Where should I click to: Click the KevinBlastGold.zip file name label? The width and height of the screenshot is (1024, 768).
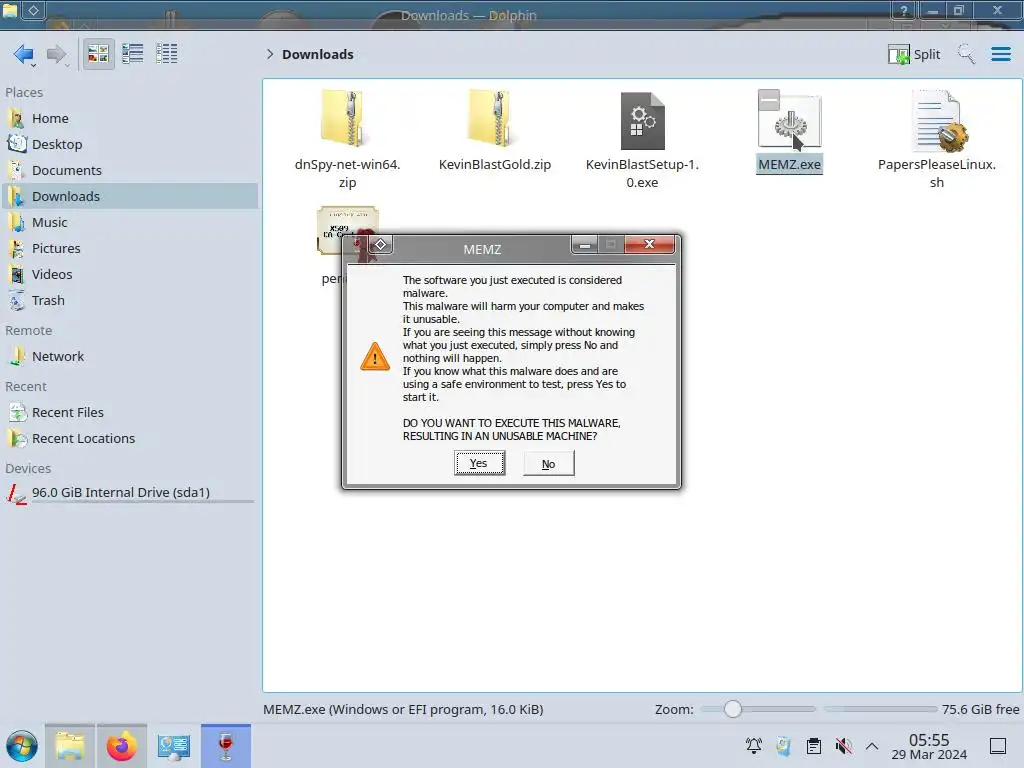(495, 165)
